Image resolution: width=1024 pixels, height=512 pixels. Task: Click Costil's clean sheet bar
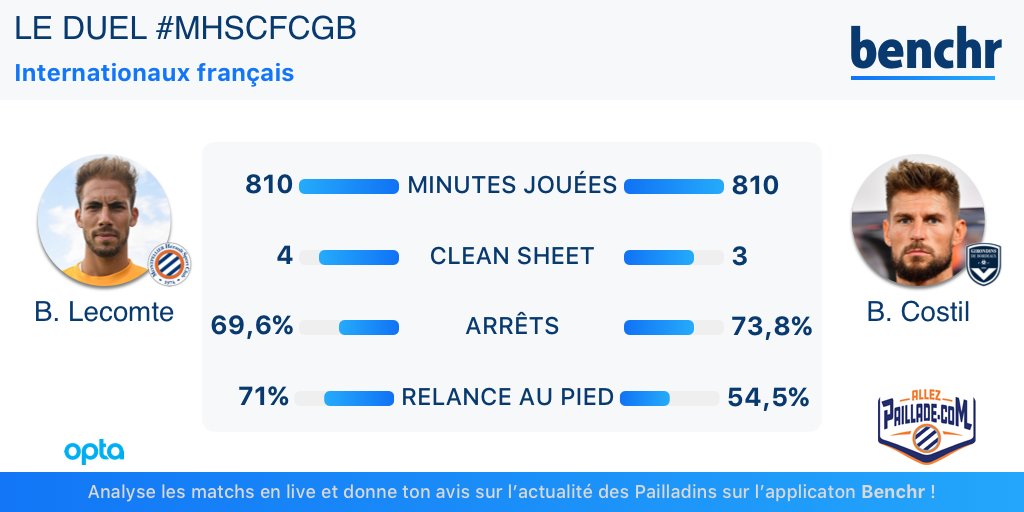click(x=674, y=257)
